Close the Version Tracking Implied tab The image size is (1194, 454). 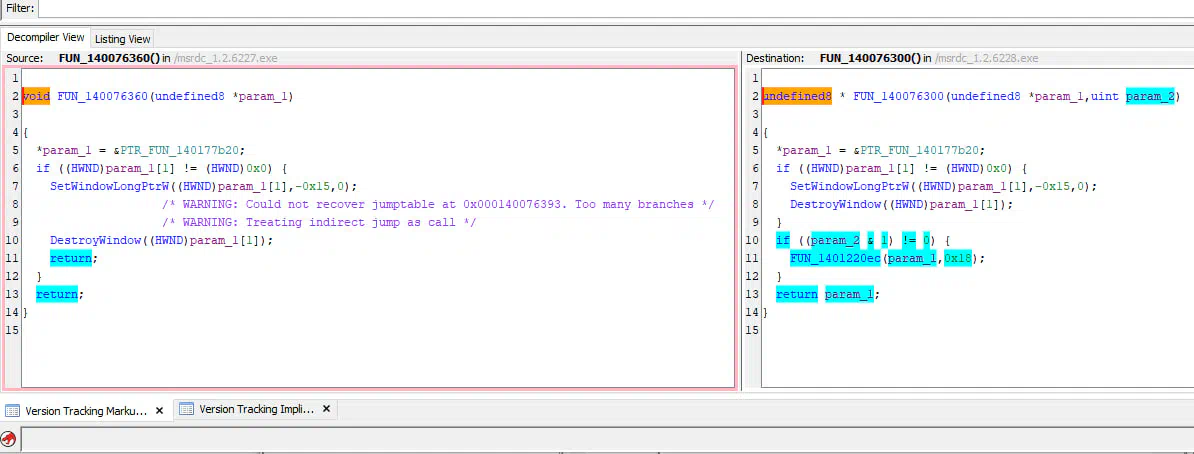tap(326, 409)
